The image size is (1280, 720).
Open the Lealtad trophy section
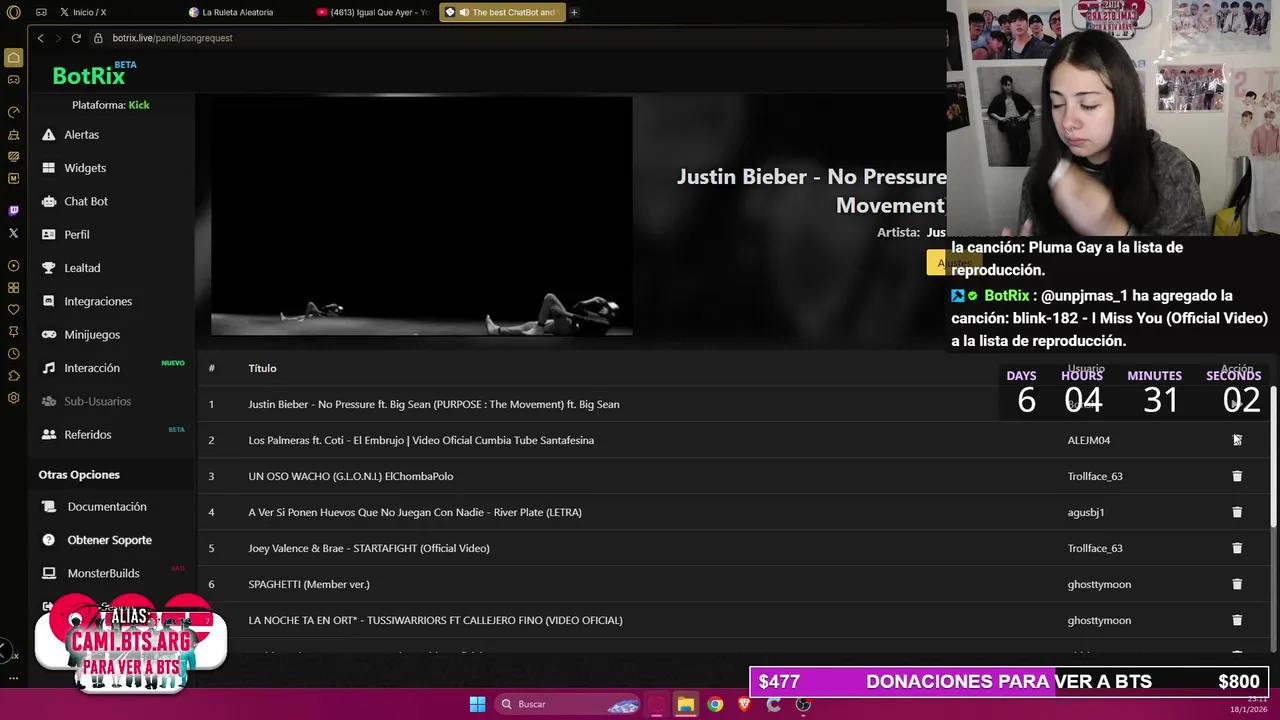(70, 268)
